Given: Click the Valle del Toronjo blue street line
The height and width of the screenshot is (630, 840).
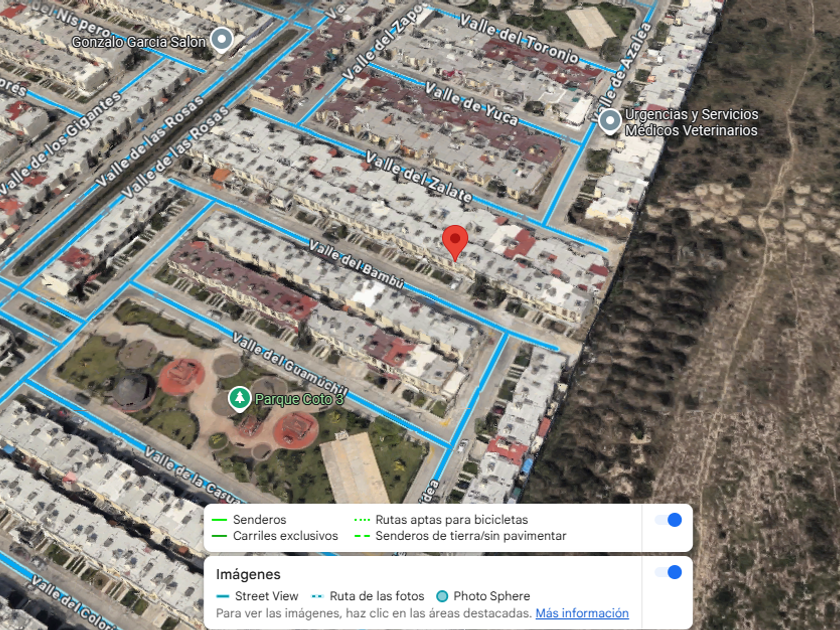Looking at the screenshot, I should pos(595,65).
